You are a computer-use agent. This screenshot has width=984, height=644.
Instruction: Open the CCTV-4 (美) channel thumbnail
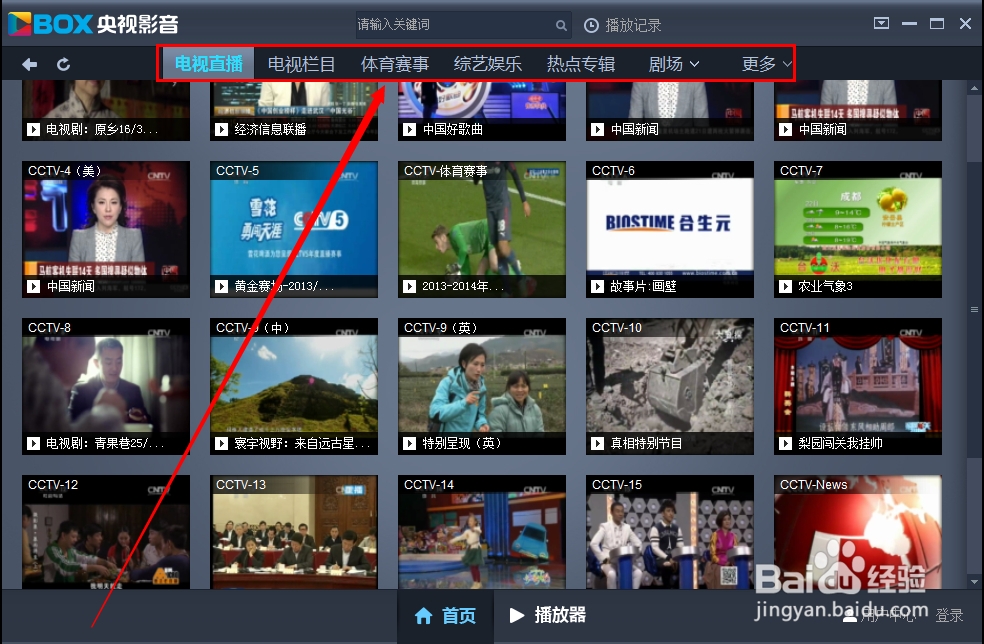(x=105, y=229)
